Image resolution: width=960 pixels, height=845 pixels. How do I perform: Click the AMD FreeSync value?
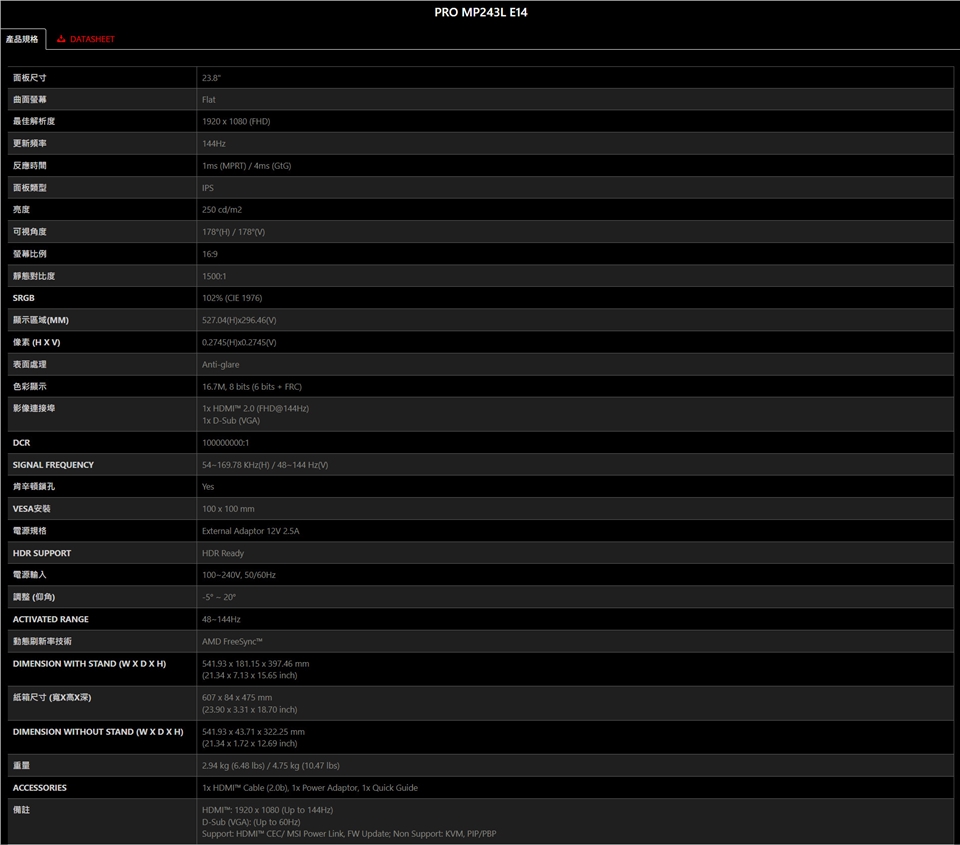click(232, 642)
